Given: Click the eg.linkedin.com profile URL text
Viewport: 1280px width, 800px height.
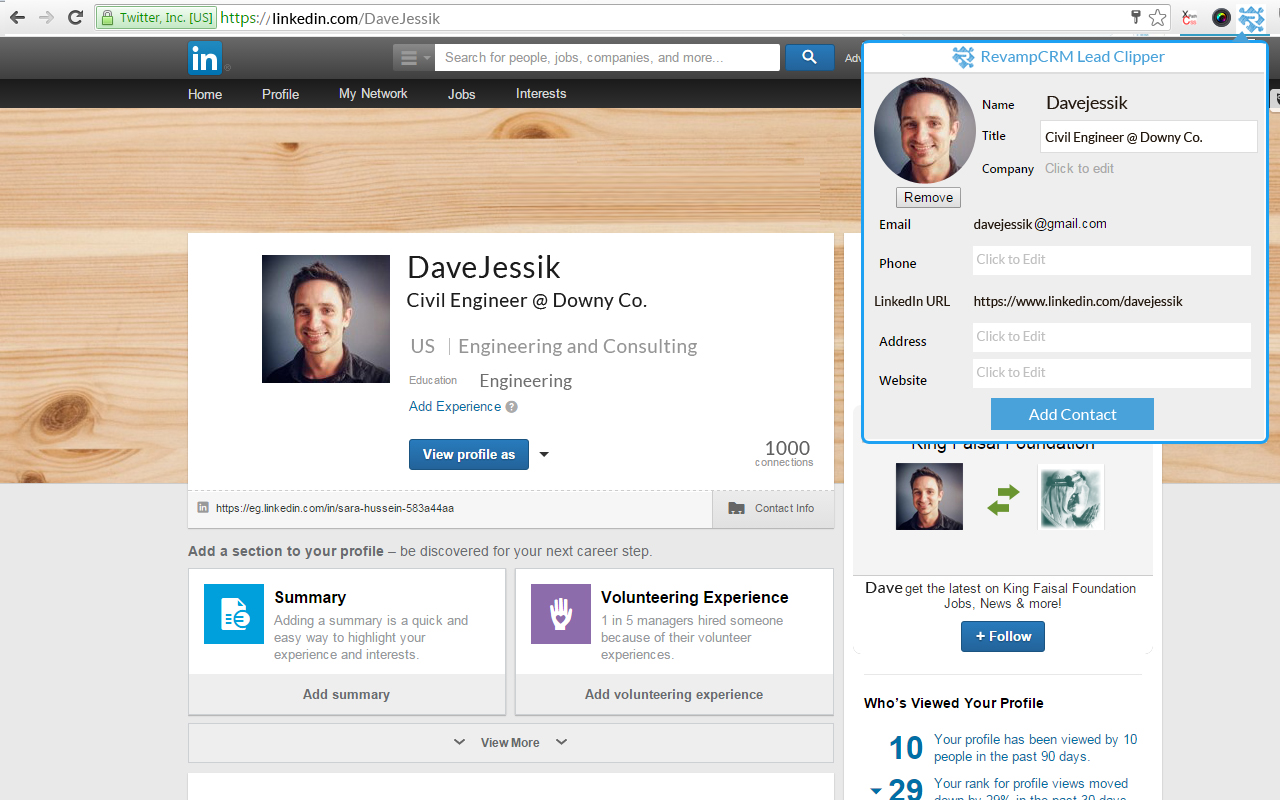Looking at the screenshot, I should click(x=335, y=508).
